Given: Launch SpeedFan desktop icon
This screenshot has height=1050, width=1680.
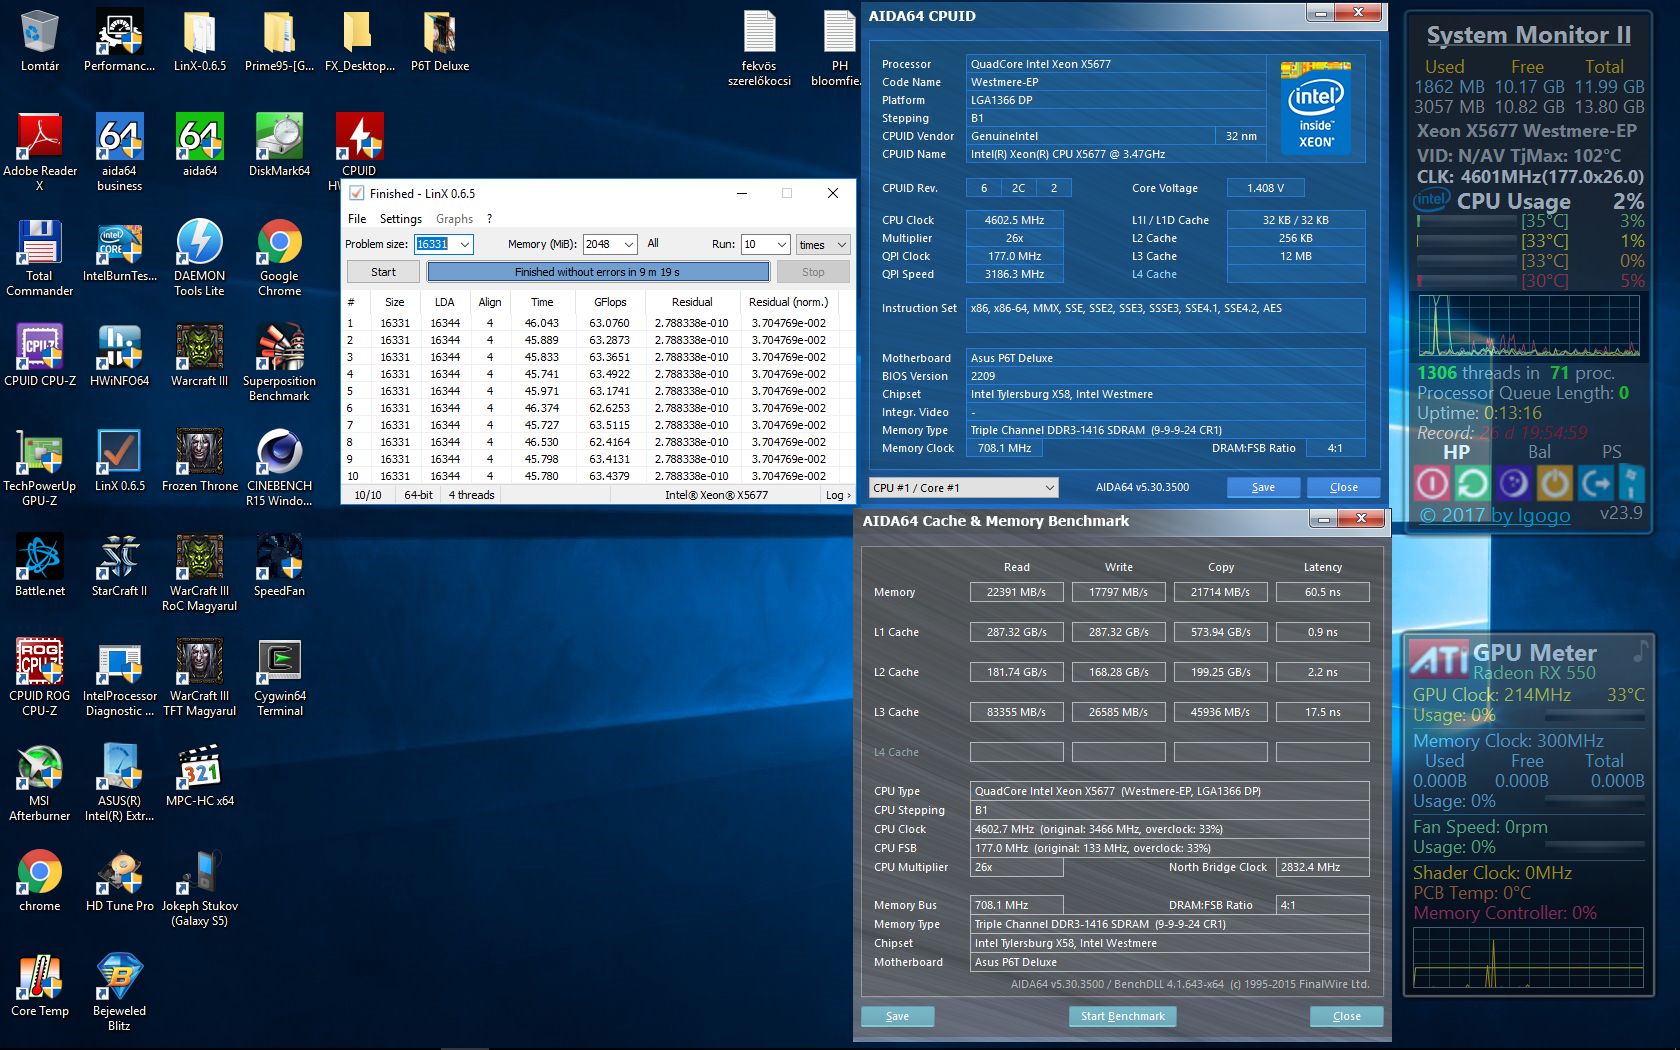Looking at the screenshot, I should tap(280, 566).
